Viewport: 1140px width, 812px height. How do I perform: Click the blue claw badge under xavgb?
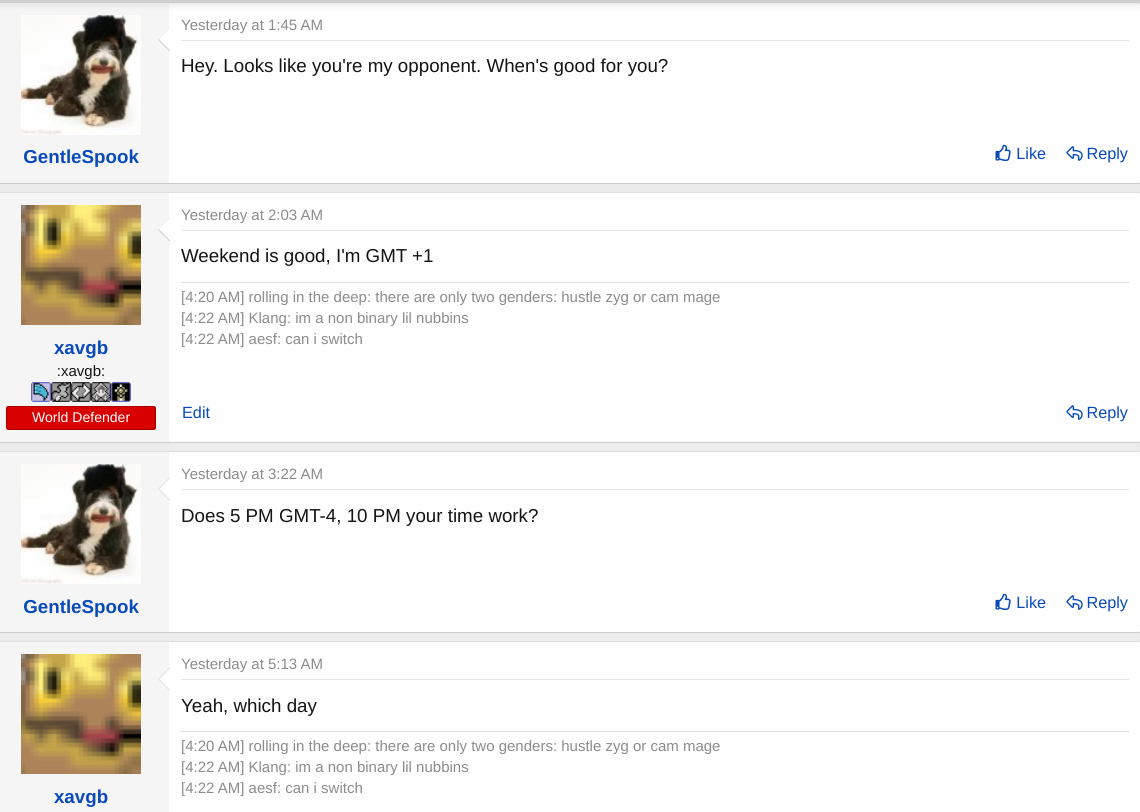(41, 392)
